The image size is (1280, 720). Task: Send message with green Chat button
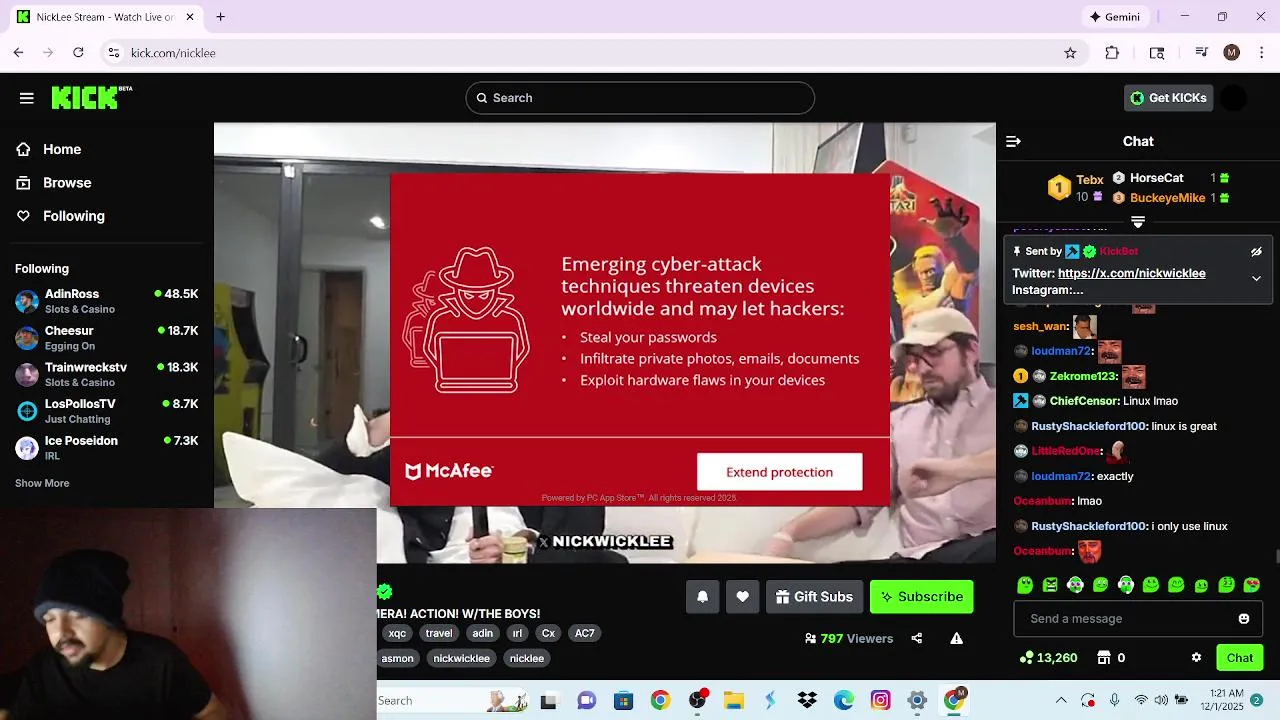click(x=1239, y=658)
